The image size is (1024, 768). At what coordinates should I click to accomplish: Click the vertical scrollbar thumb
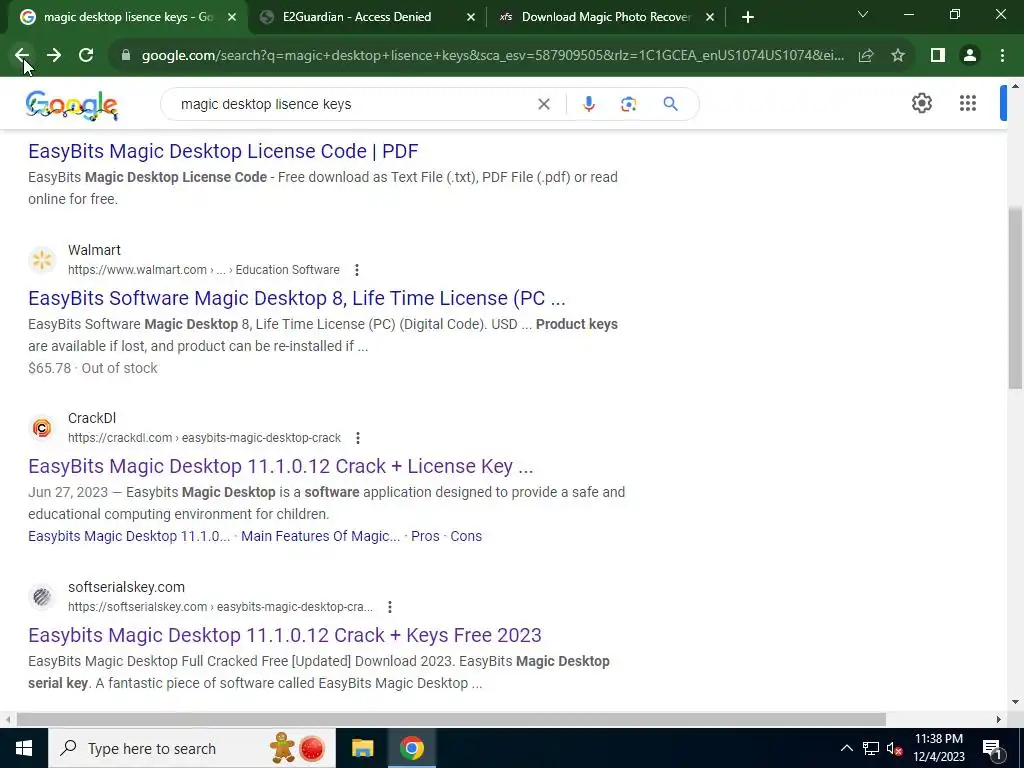[x=1015, y=298]
